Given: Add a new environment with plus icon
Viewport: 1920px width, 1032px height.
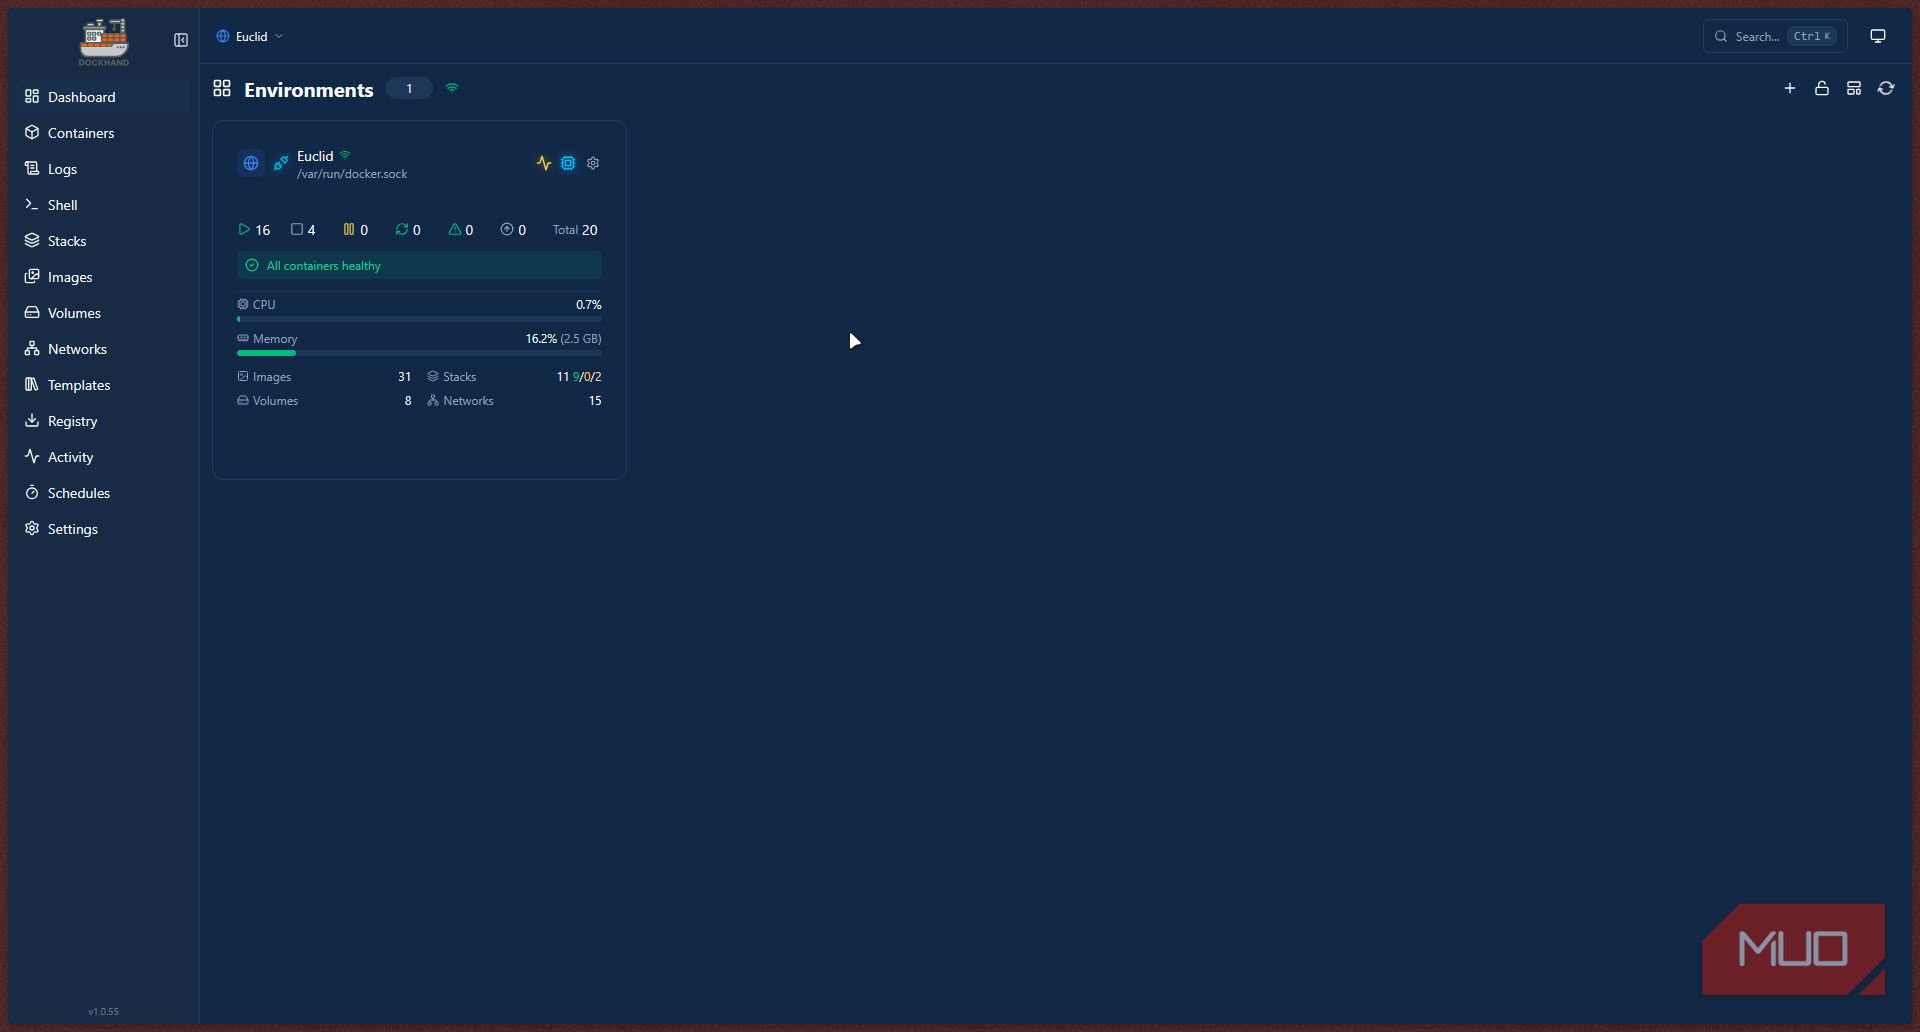Looking at the screenshot, I should point(1790,88).
